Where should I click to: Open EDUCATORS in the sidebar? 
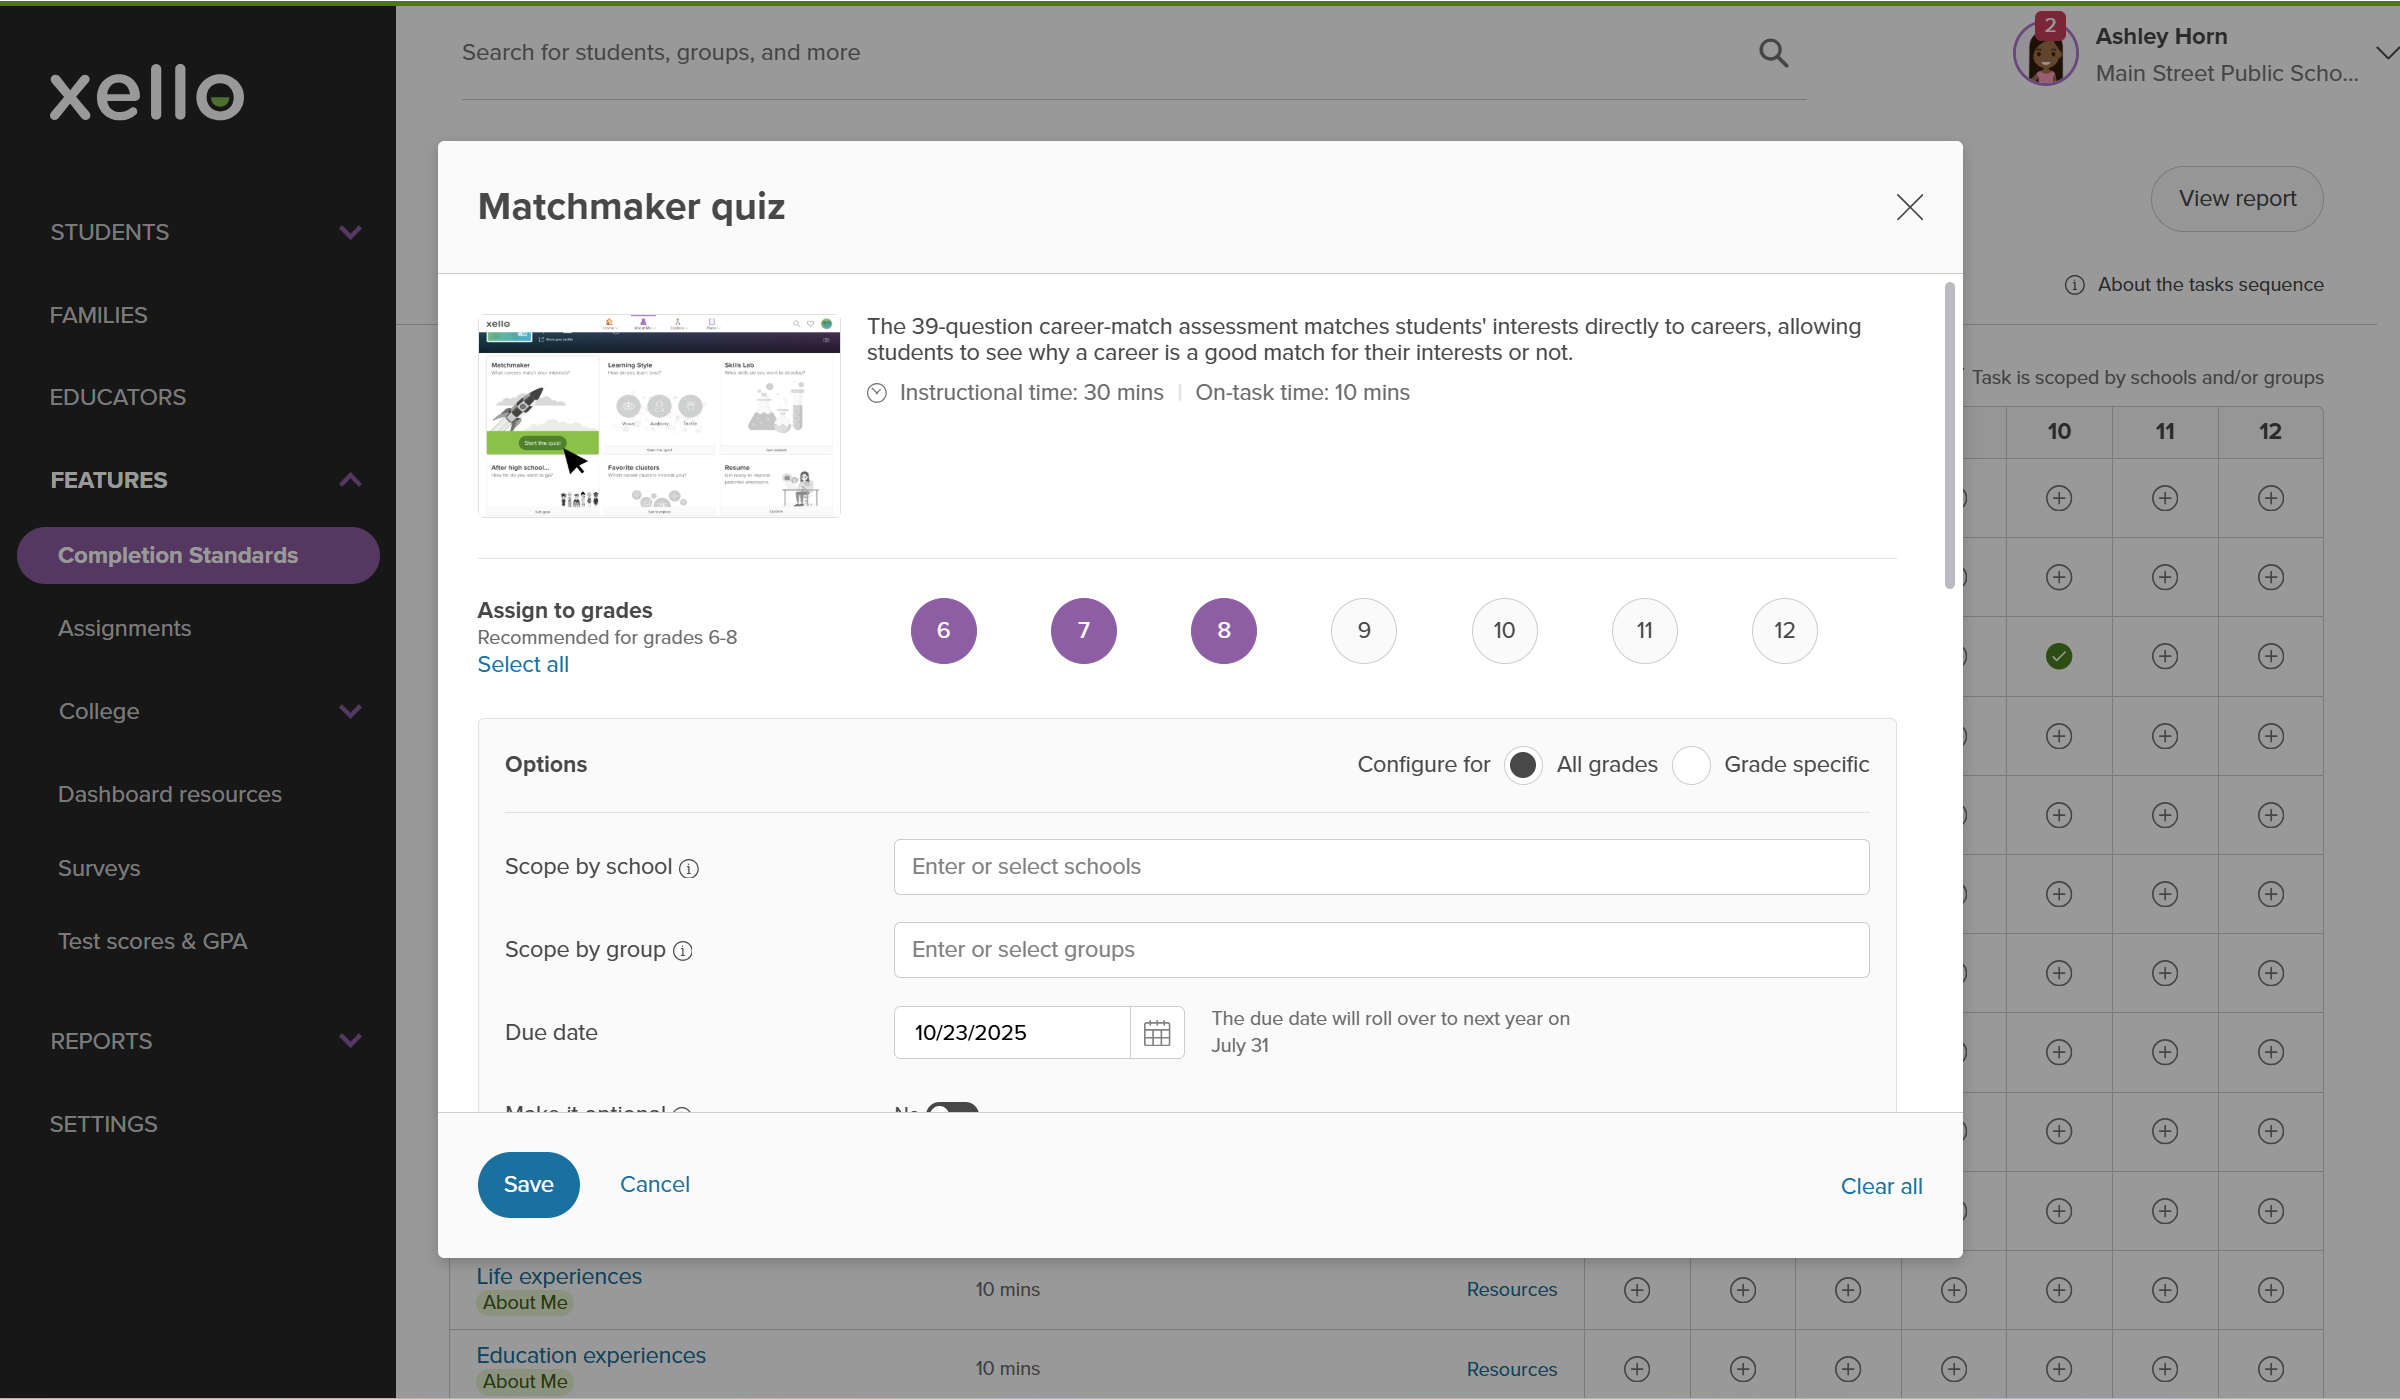pyautogui.click(x=118, y=397)
